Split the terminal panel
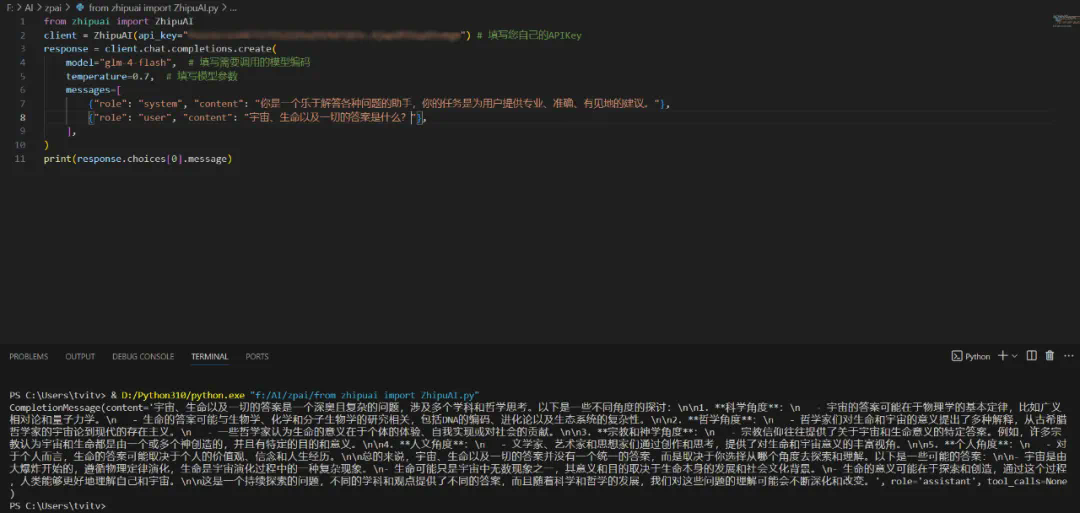This screenshot has width=1080, height=513. click(1034, 356)
